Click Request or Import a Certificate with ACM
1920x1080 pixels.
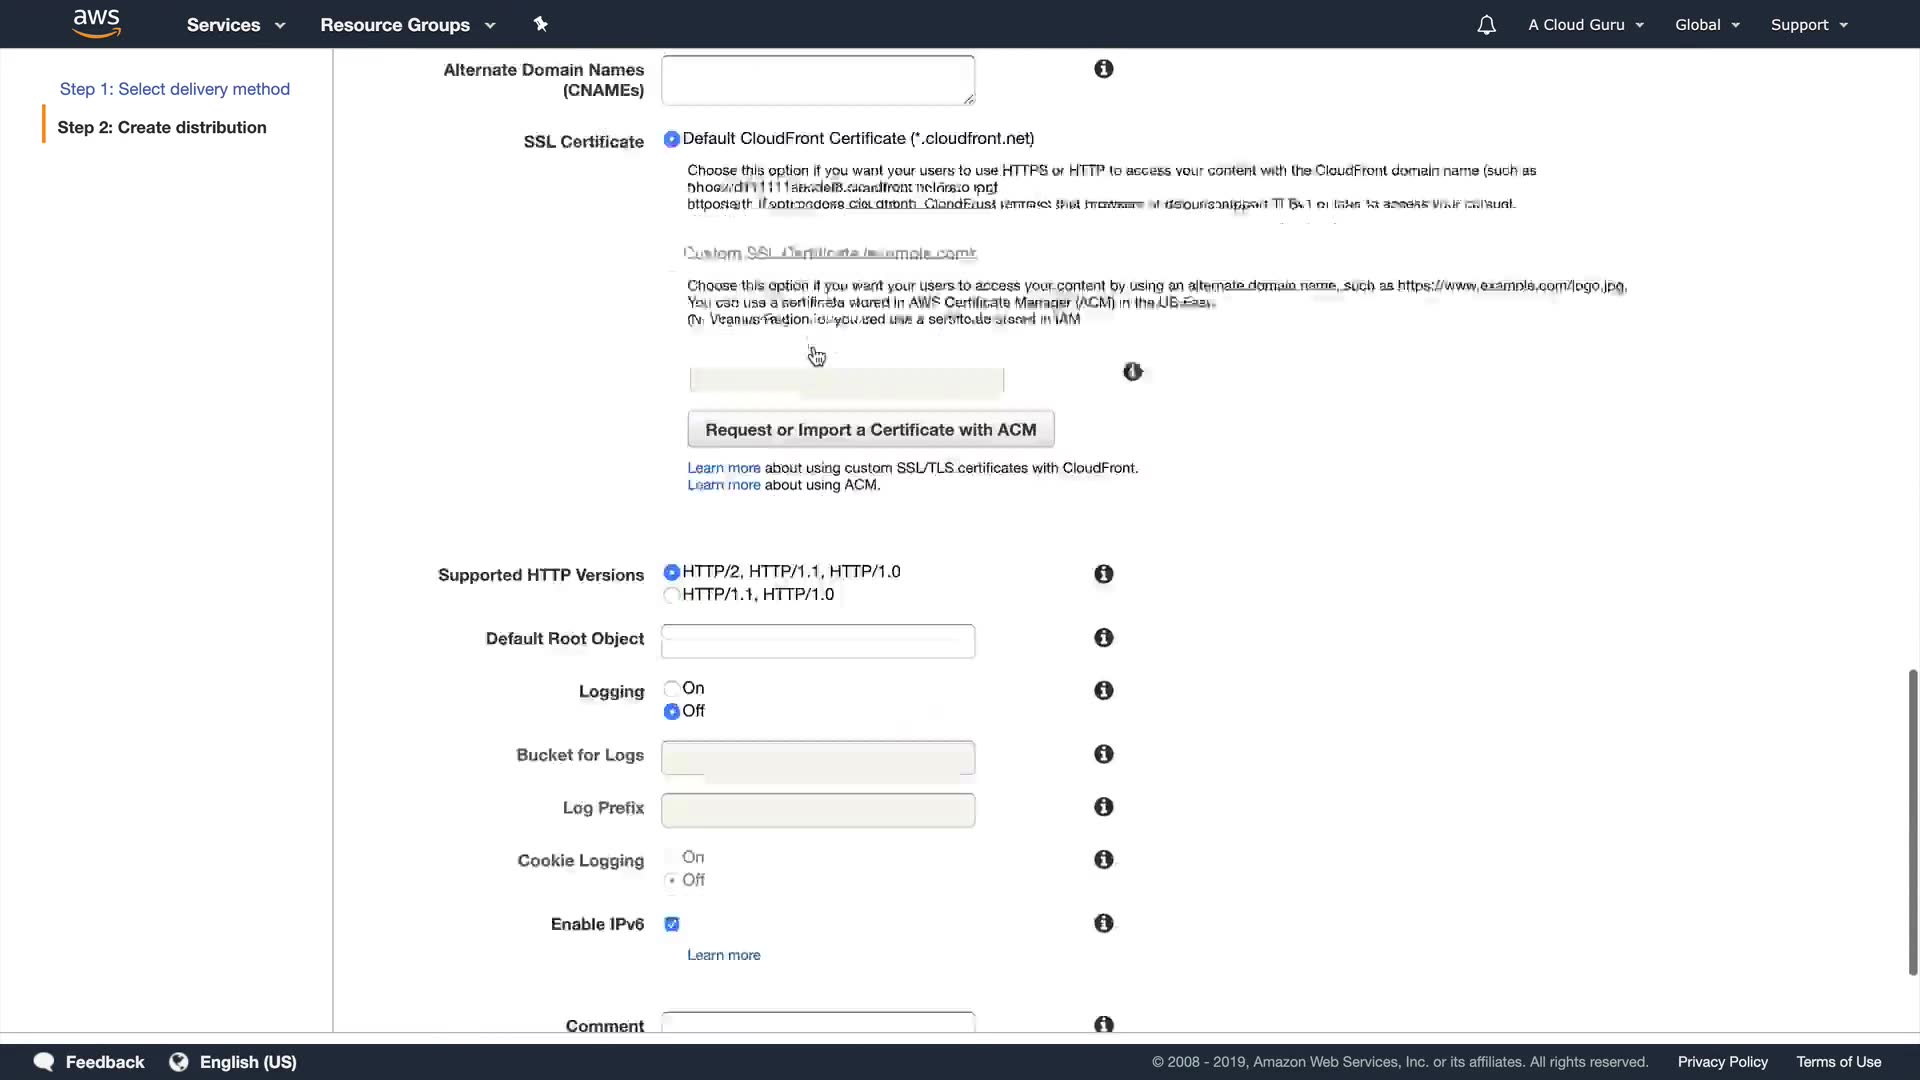[x=870, y=430]
